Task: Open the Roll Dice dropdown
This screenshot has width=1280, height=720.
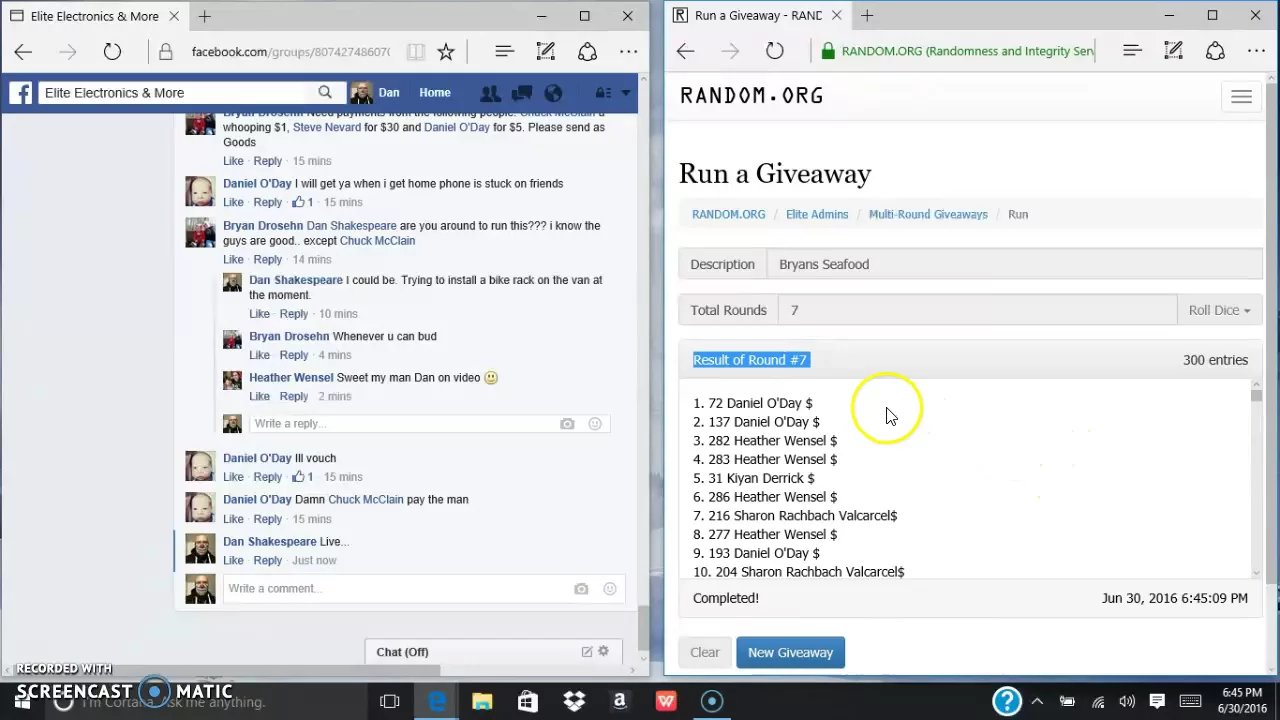Action: [1219, 310]
